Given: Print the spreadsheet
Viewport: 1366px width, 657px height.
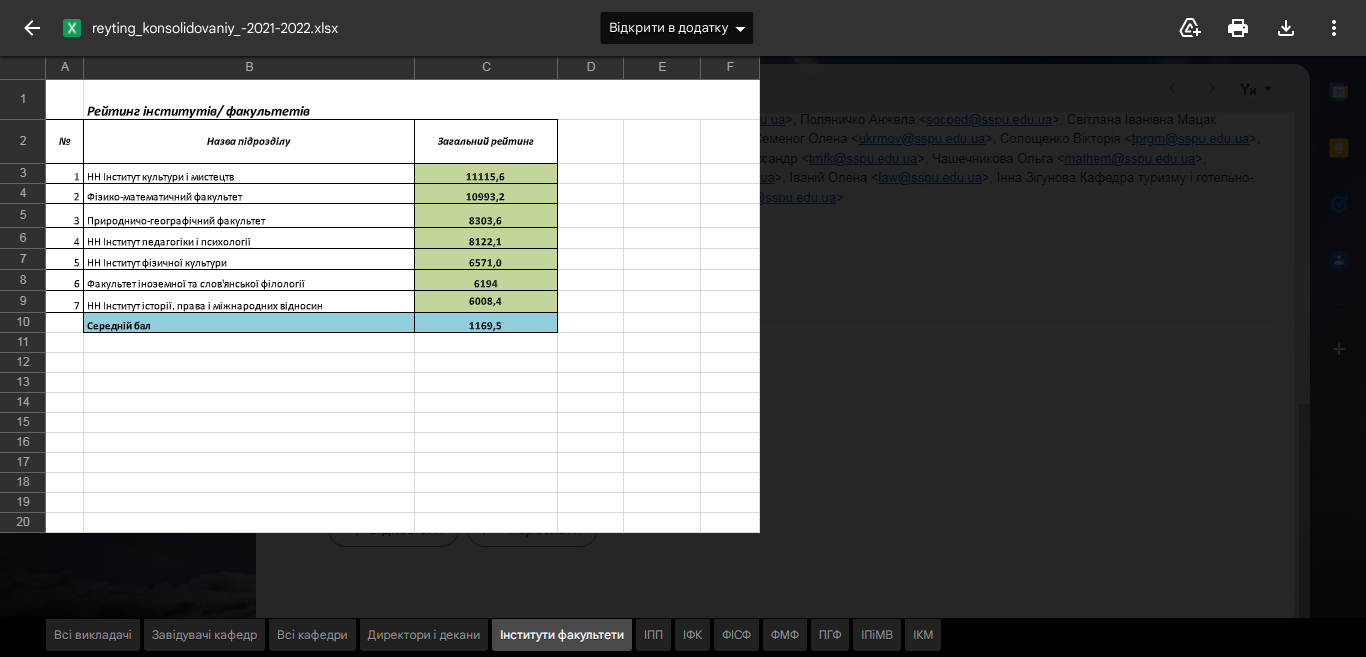Looking at the screenshot, I should pyautogui.click(x=1238, y=28).
